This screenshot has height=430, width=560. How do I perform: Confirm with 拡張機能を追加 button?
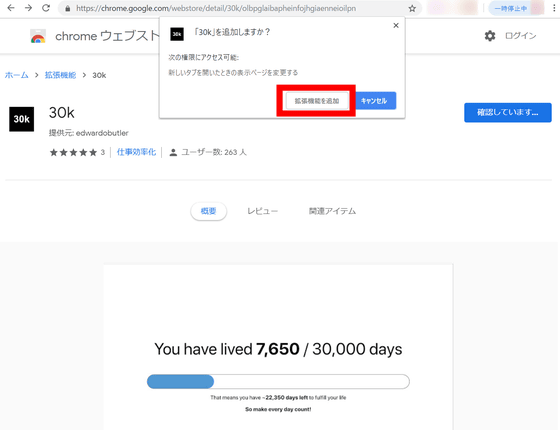click(x=316, y=101)
